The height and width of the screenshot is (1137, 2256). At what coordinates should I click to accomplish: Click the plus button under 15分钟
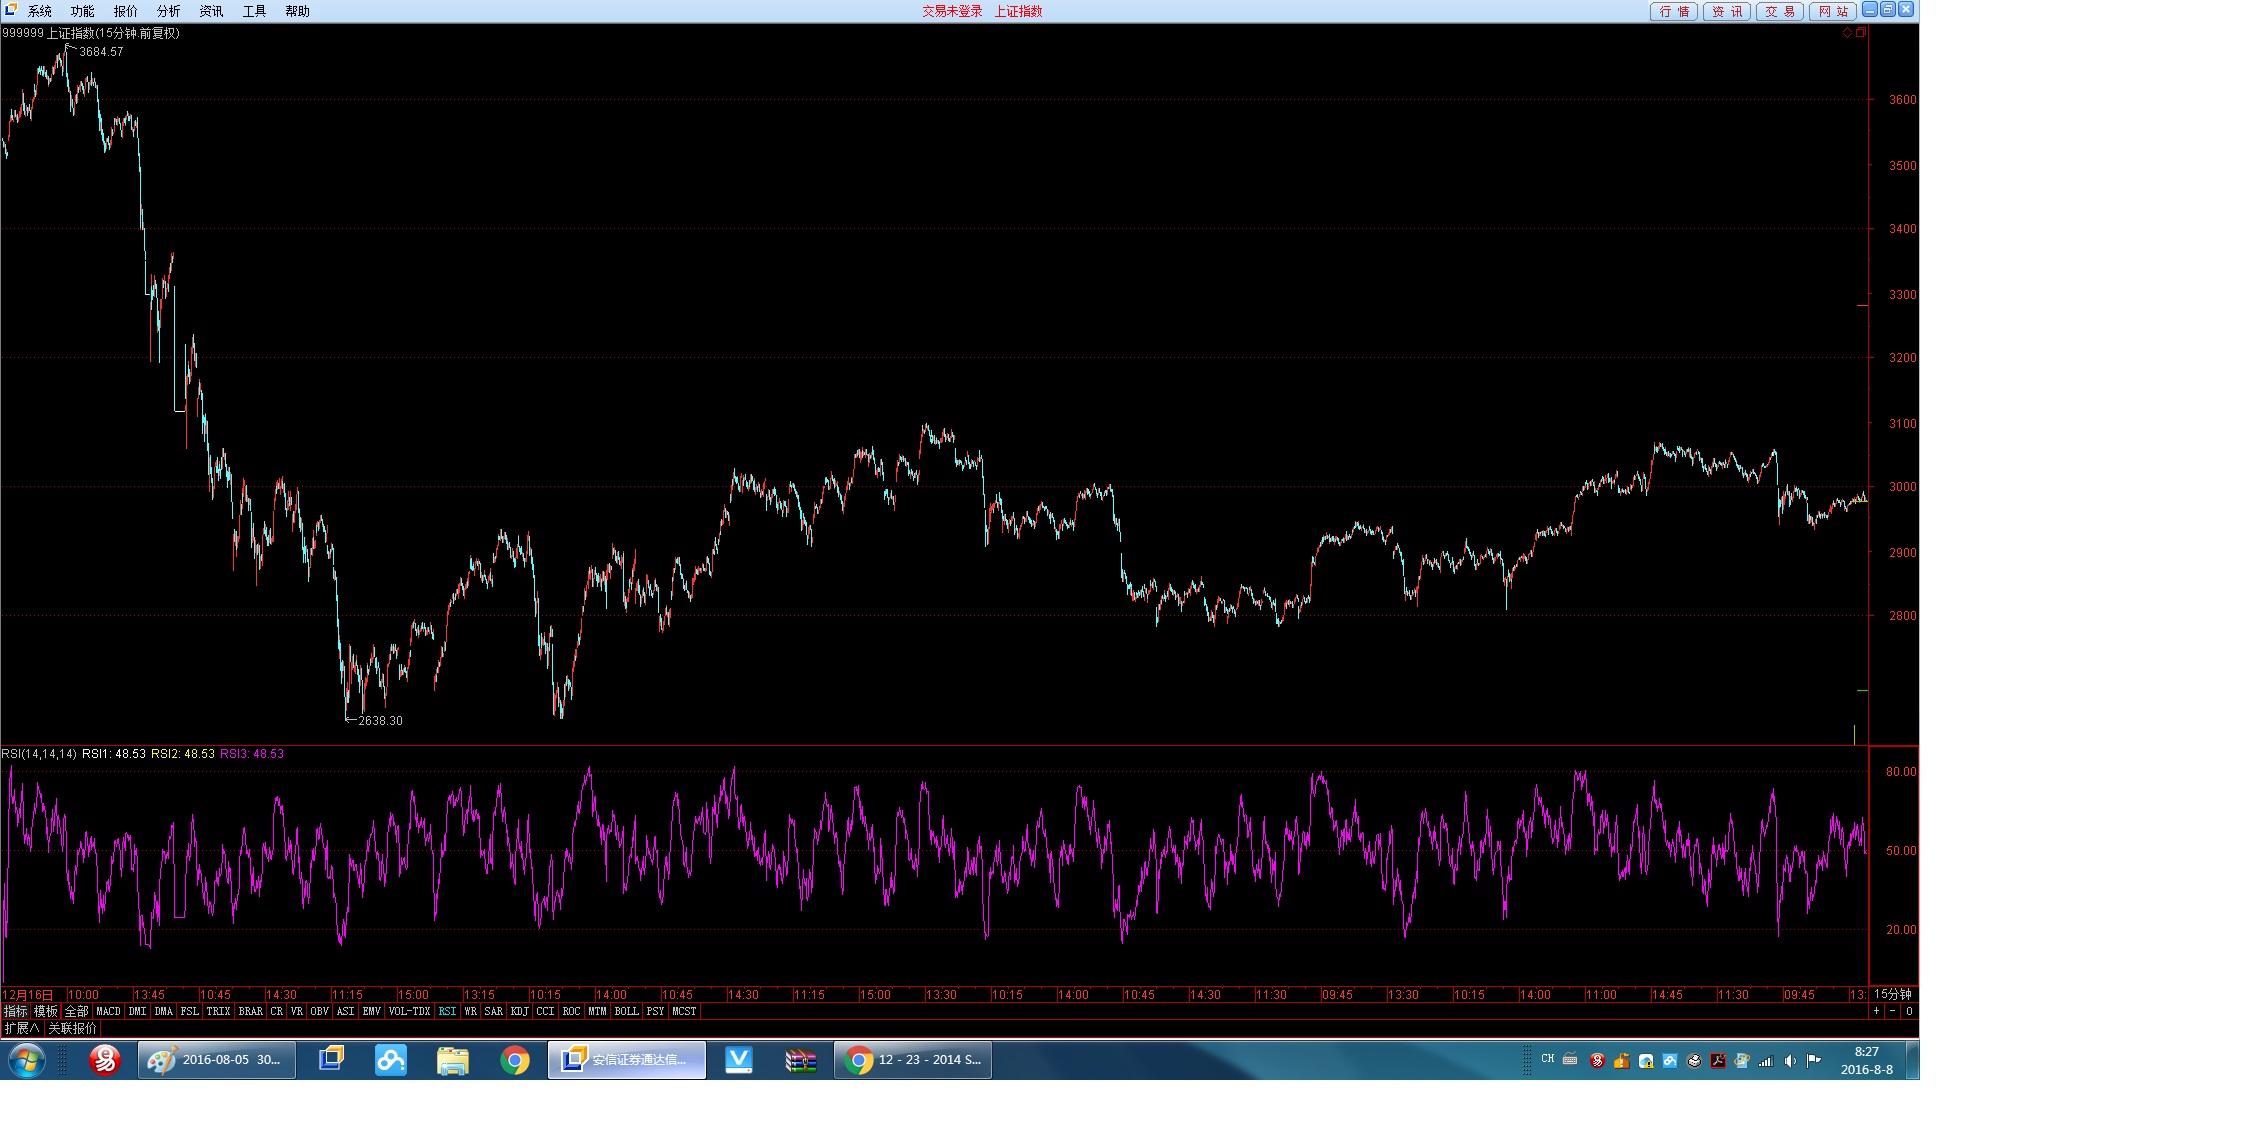click(1877, 1012)
